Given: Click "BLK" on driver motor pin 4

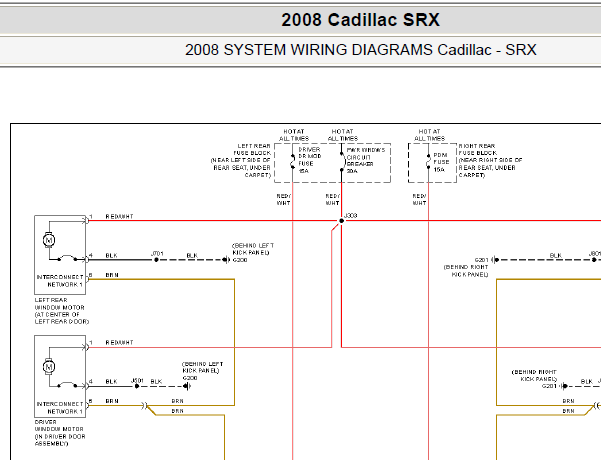Looking at the screenshot, I should coord(112,381).
